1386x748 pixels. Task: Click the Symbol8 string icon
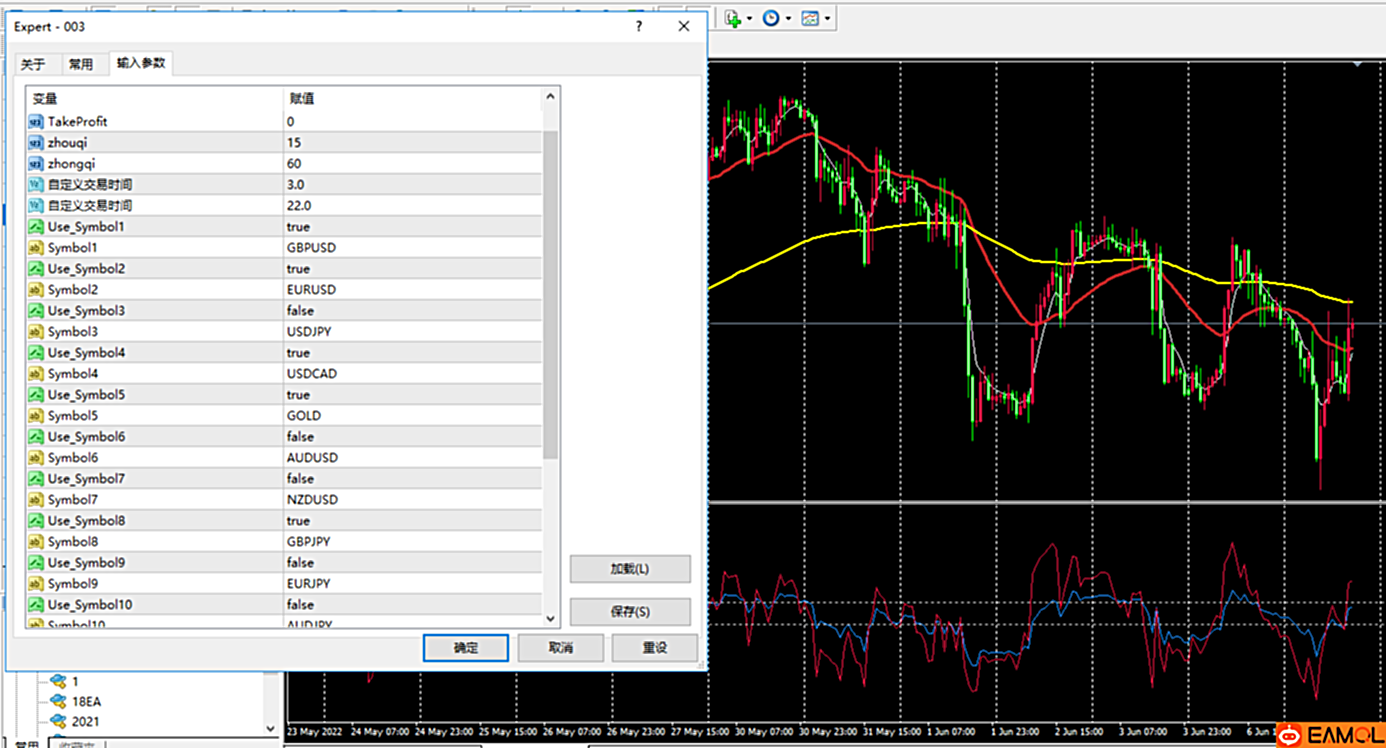pyautogui.click(x=36, y=541)
